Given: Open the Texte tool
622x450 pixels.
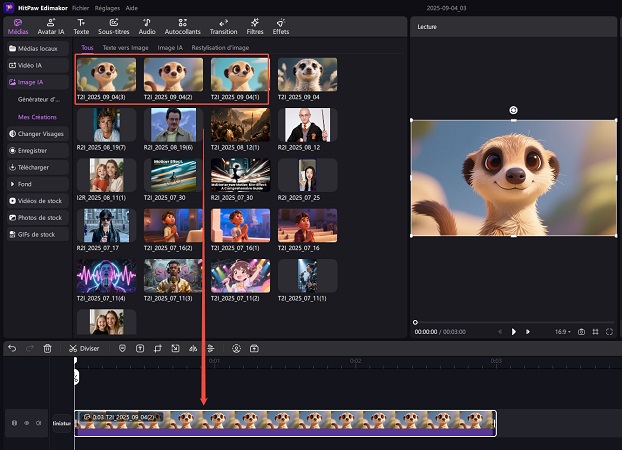Looking at the screenshot, I should (x=81, y=27).
